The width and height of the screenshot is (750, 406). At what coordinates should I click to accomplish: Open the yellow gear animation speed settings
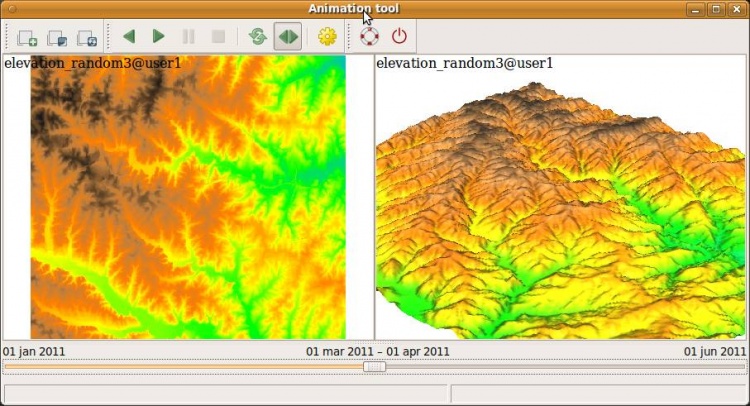tap(327, 37)
